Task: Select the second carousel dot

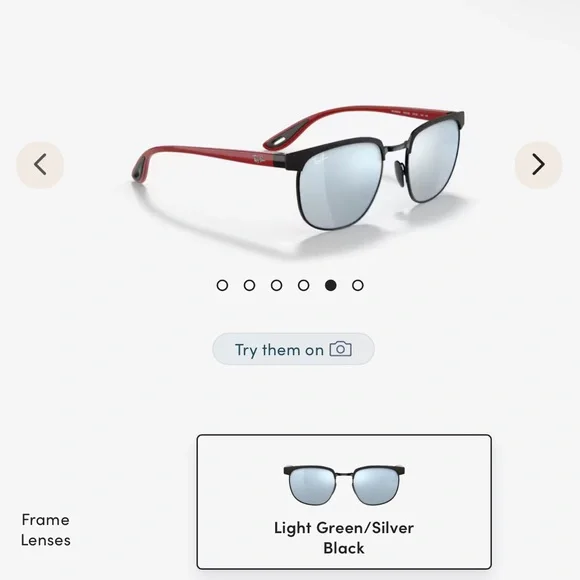Action: tap(249, 285)
